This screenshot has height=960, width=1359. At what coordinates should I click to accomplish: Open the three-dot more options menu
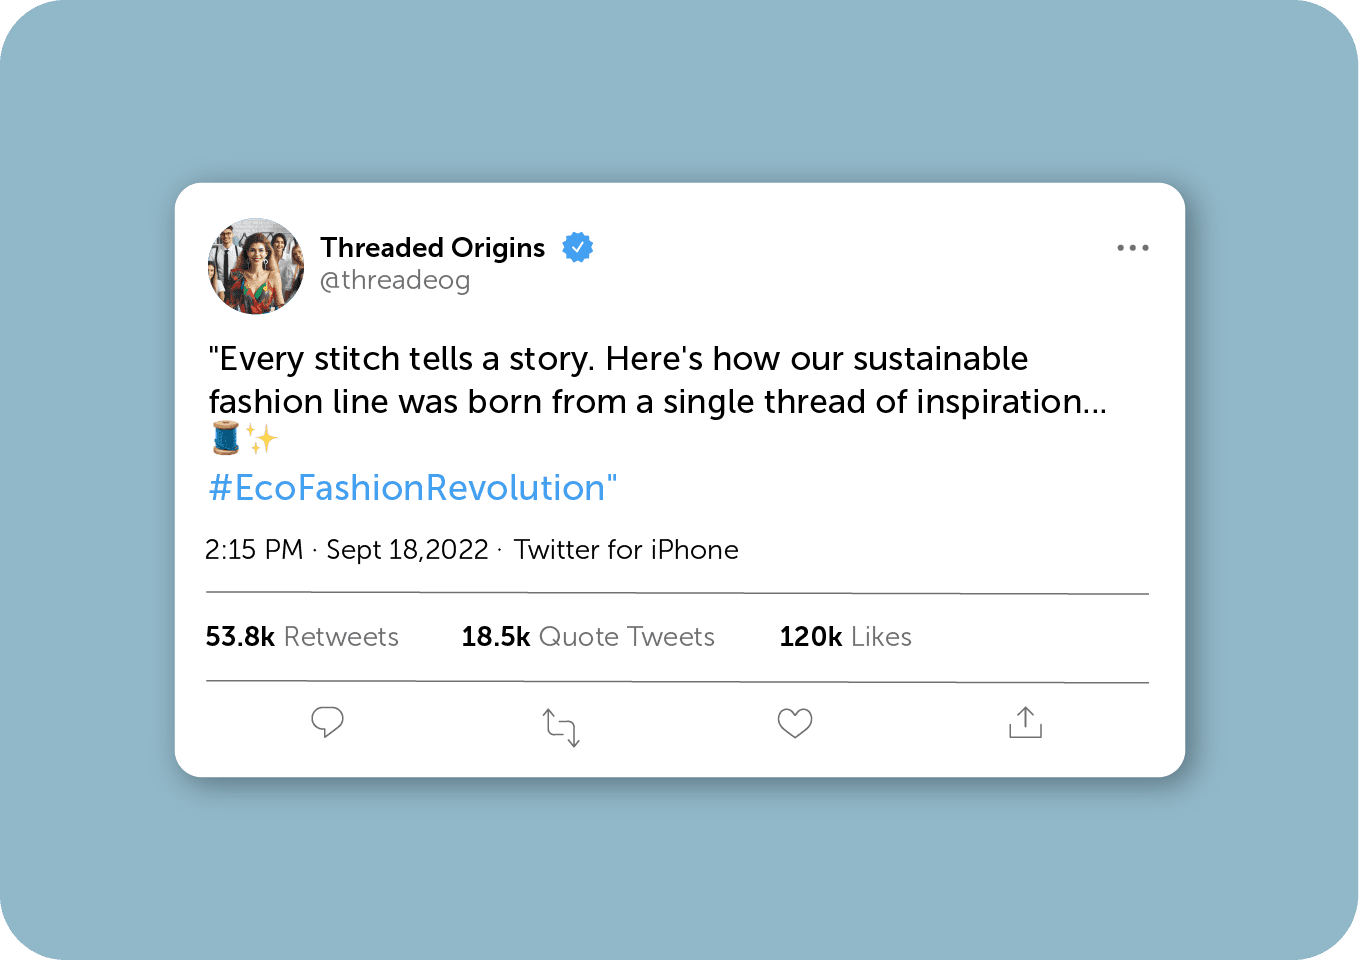click(1132, 248)
